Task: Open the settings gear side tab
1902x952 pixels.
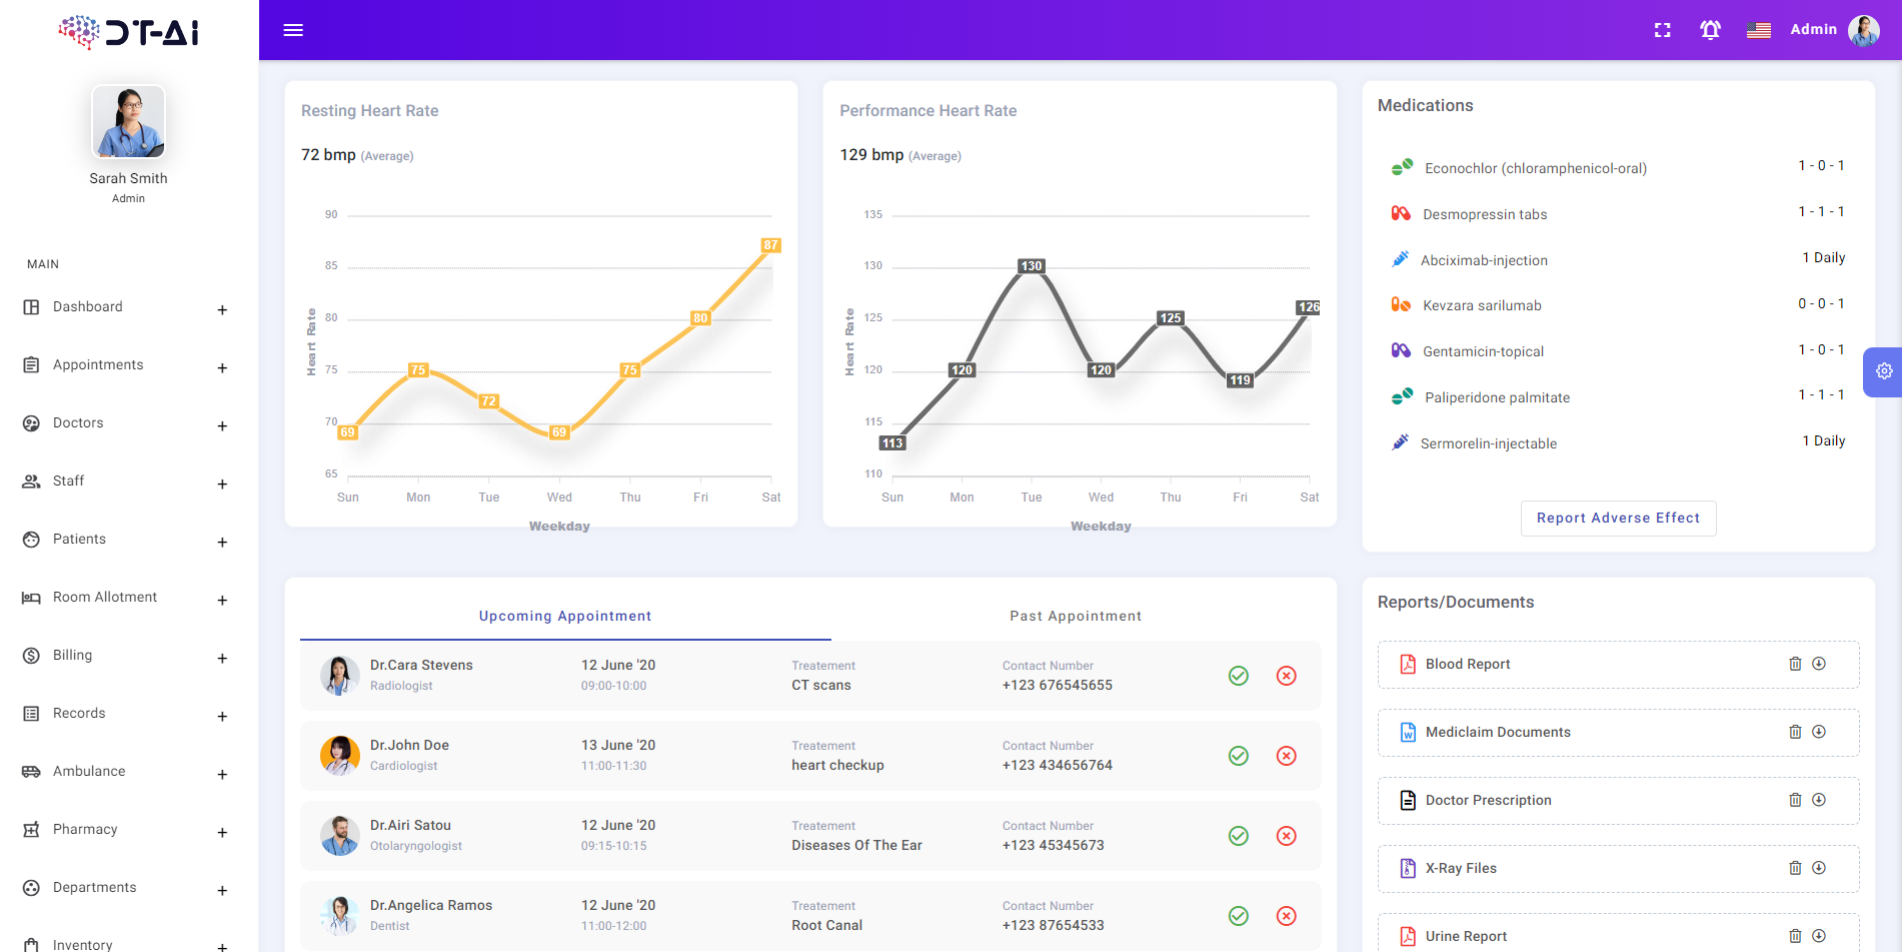Action: [x=1884, y=371]
